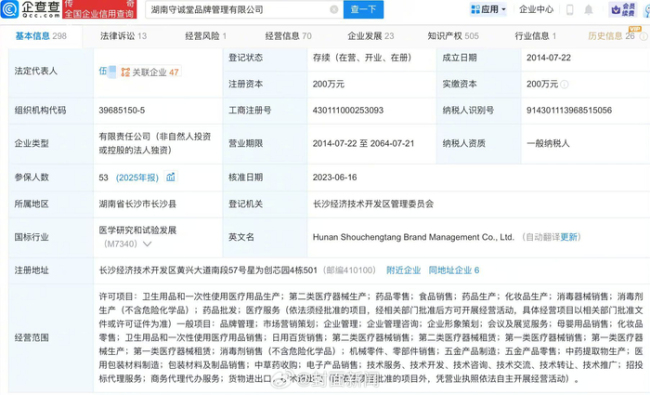Open the mobile phone icon in header
This screenshot has width=650, height=395.
click(570, 10)
